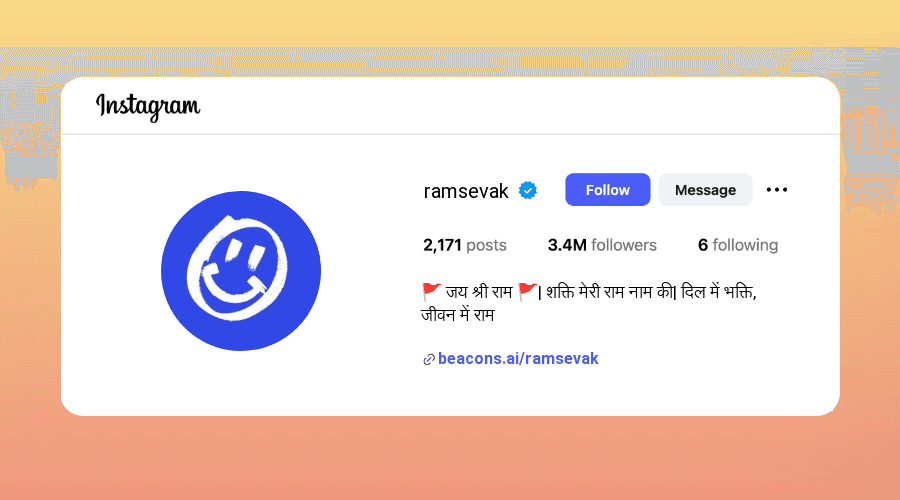Click the Instagram wordmark logo
The width and height of the screenshot is (900, 500).
click(x=148, y=107)
